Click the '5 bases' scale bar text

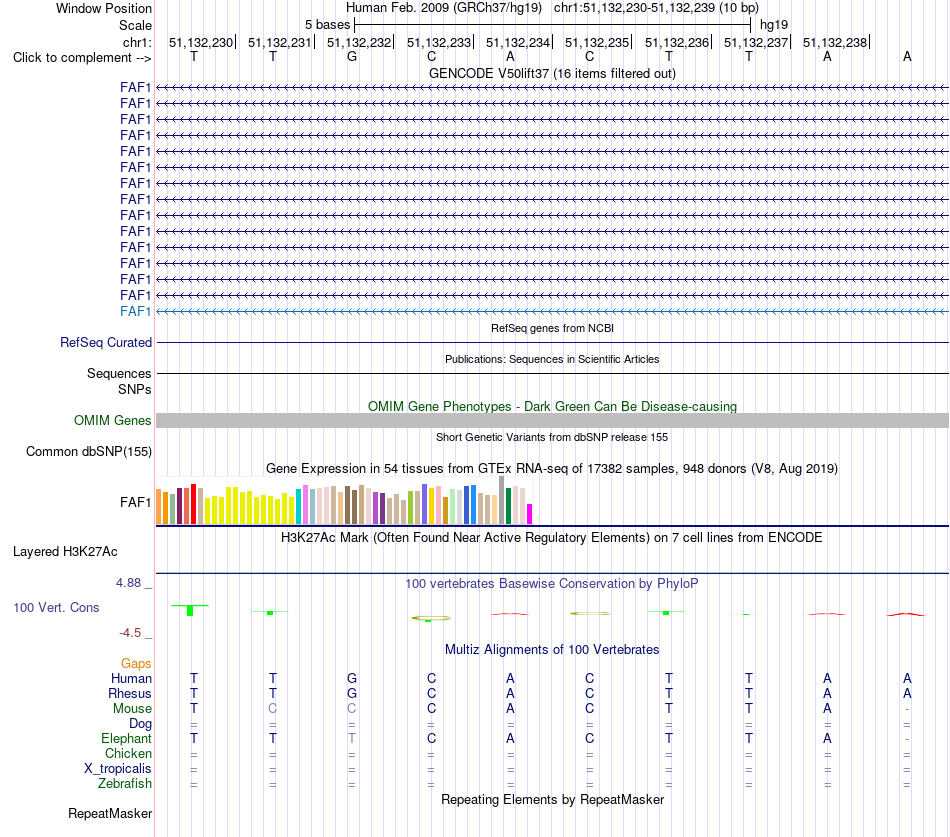(327, 25)
